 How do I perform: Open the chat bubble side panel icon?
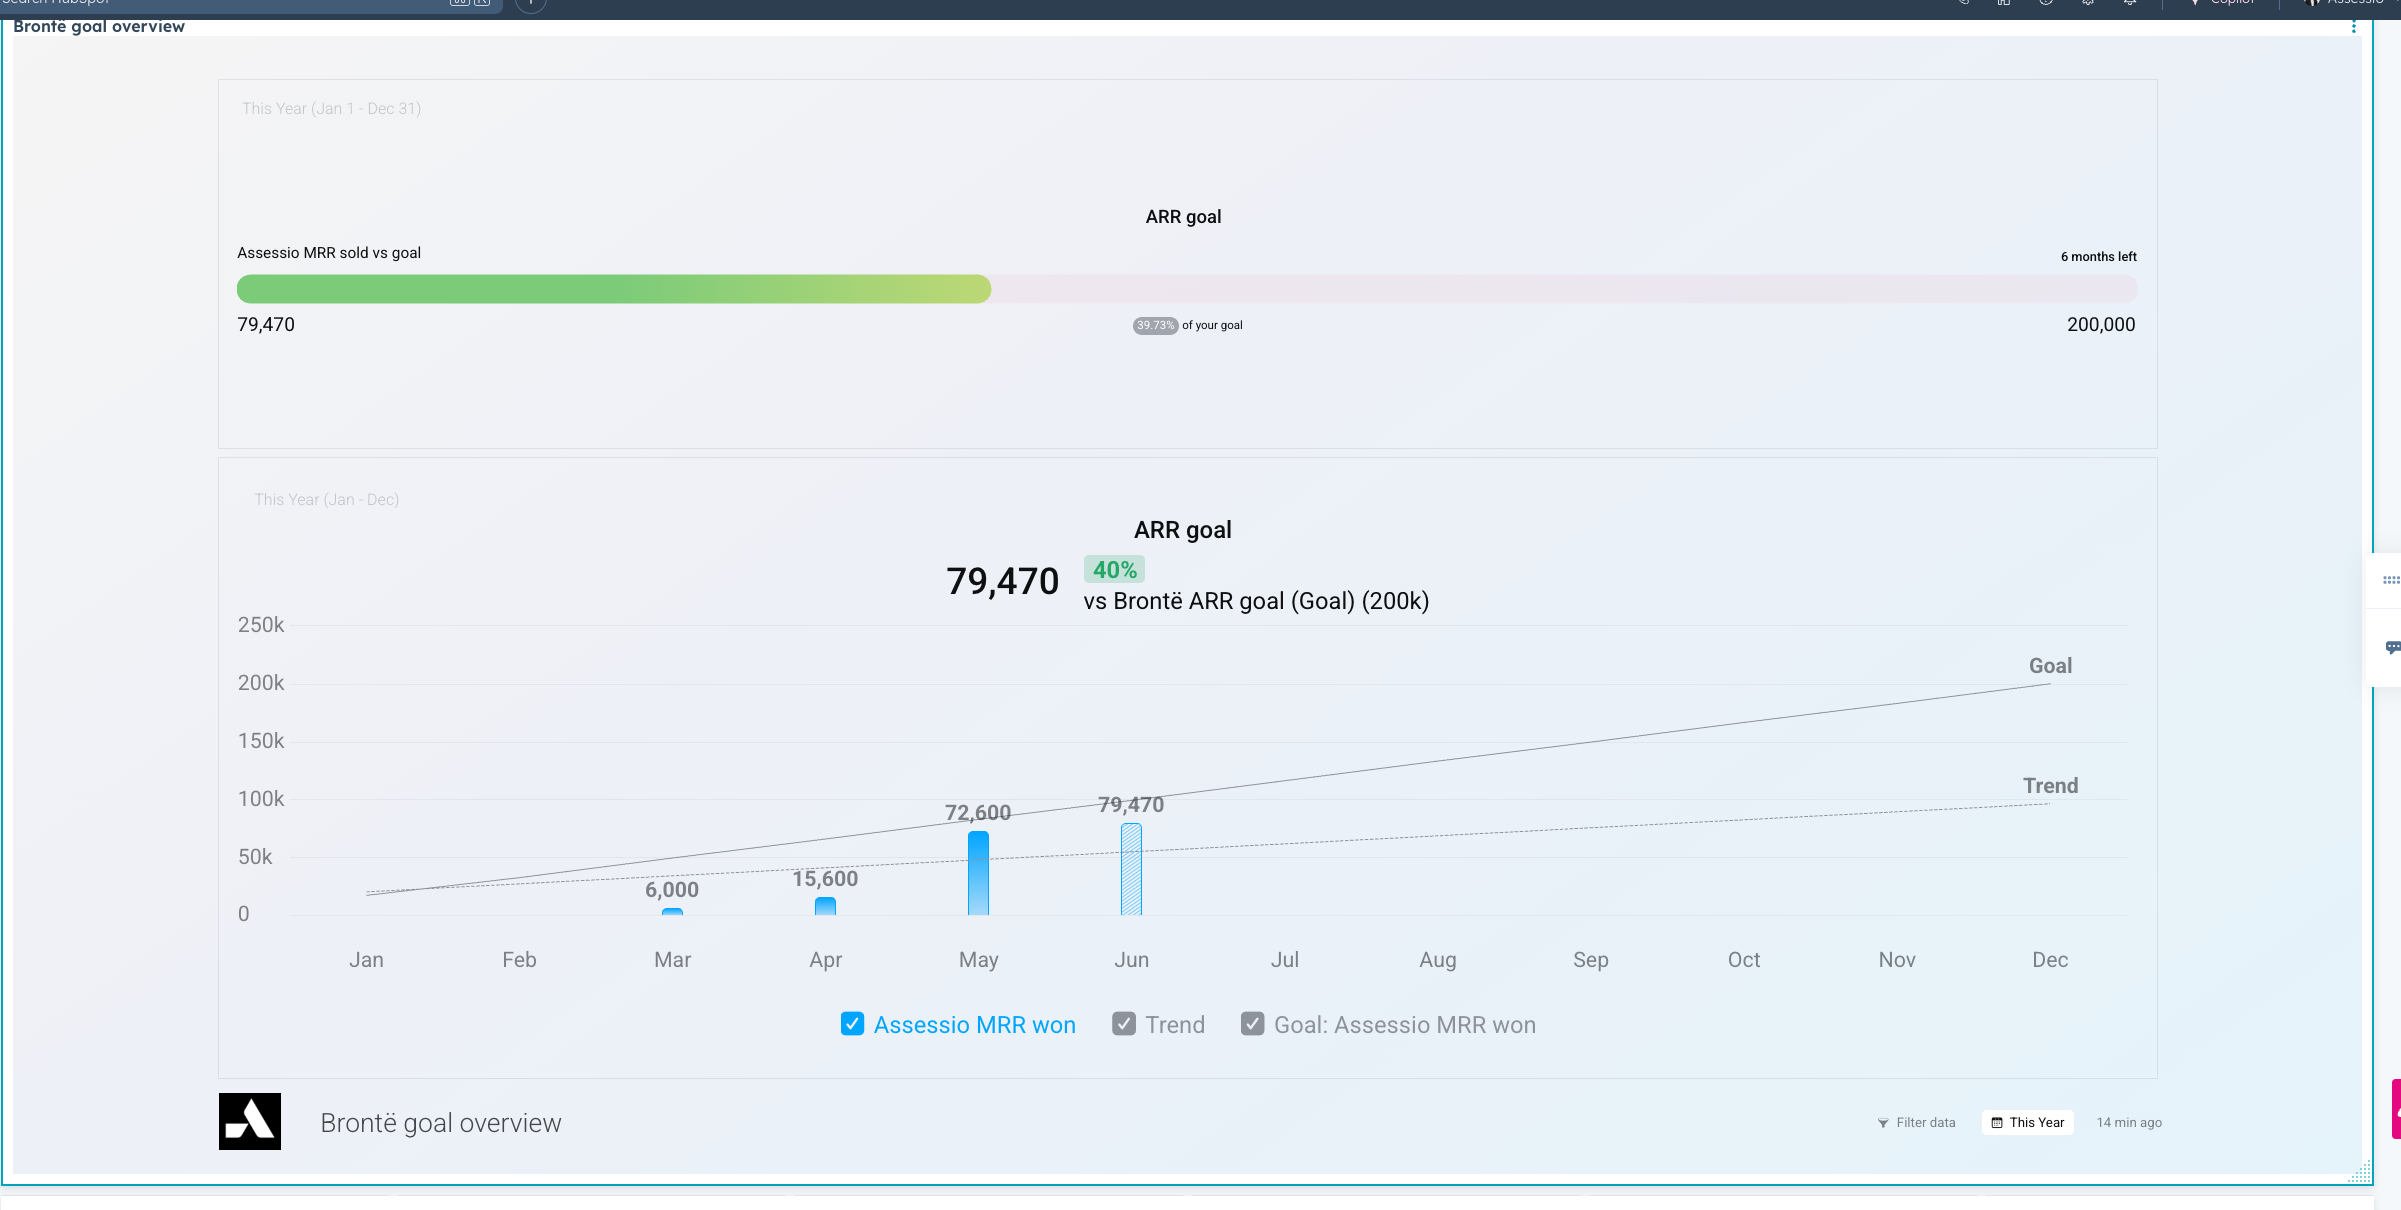[x=2391, y=647]
